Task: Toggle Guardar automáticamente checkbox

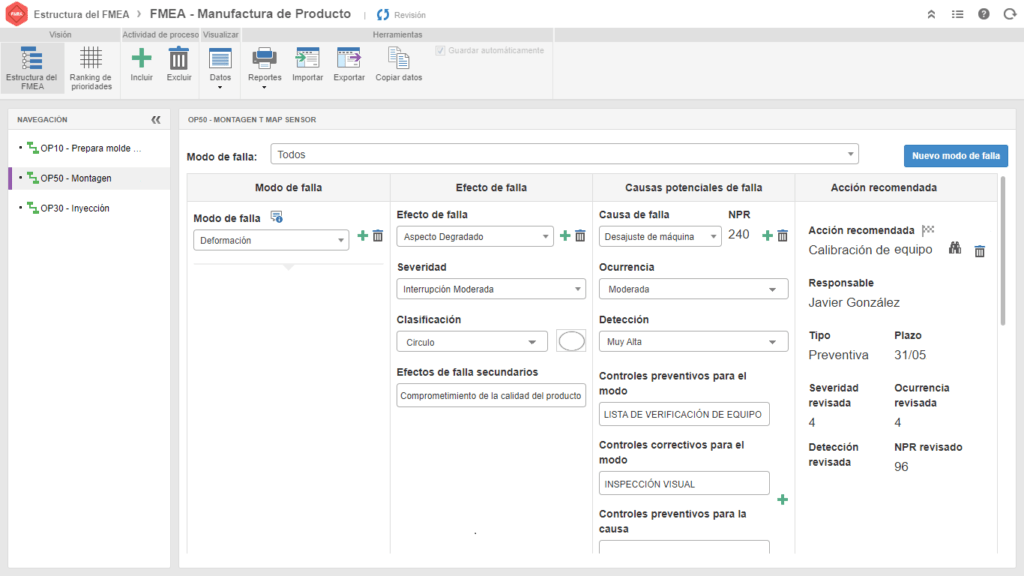Action: (x=440, y=50)
